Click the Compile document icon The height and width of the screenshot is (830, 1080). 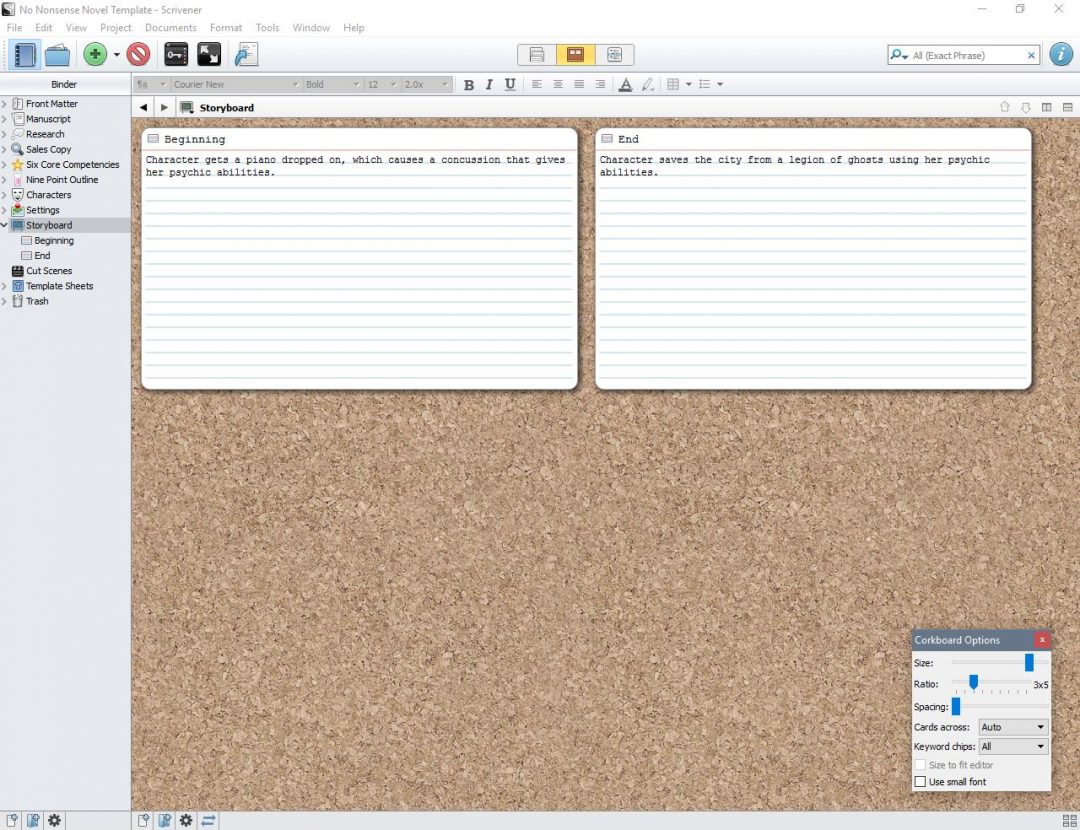point(246,54)
